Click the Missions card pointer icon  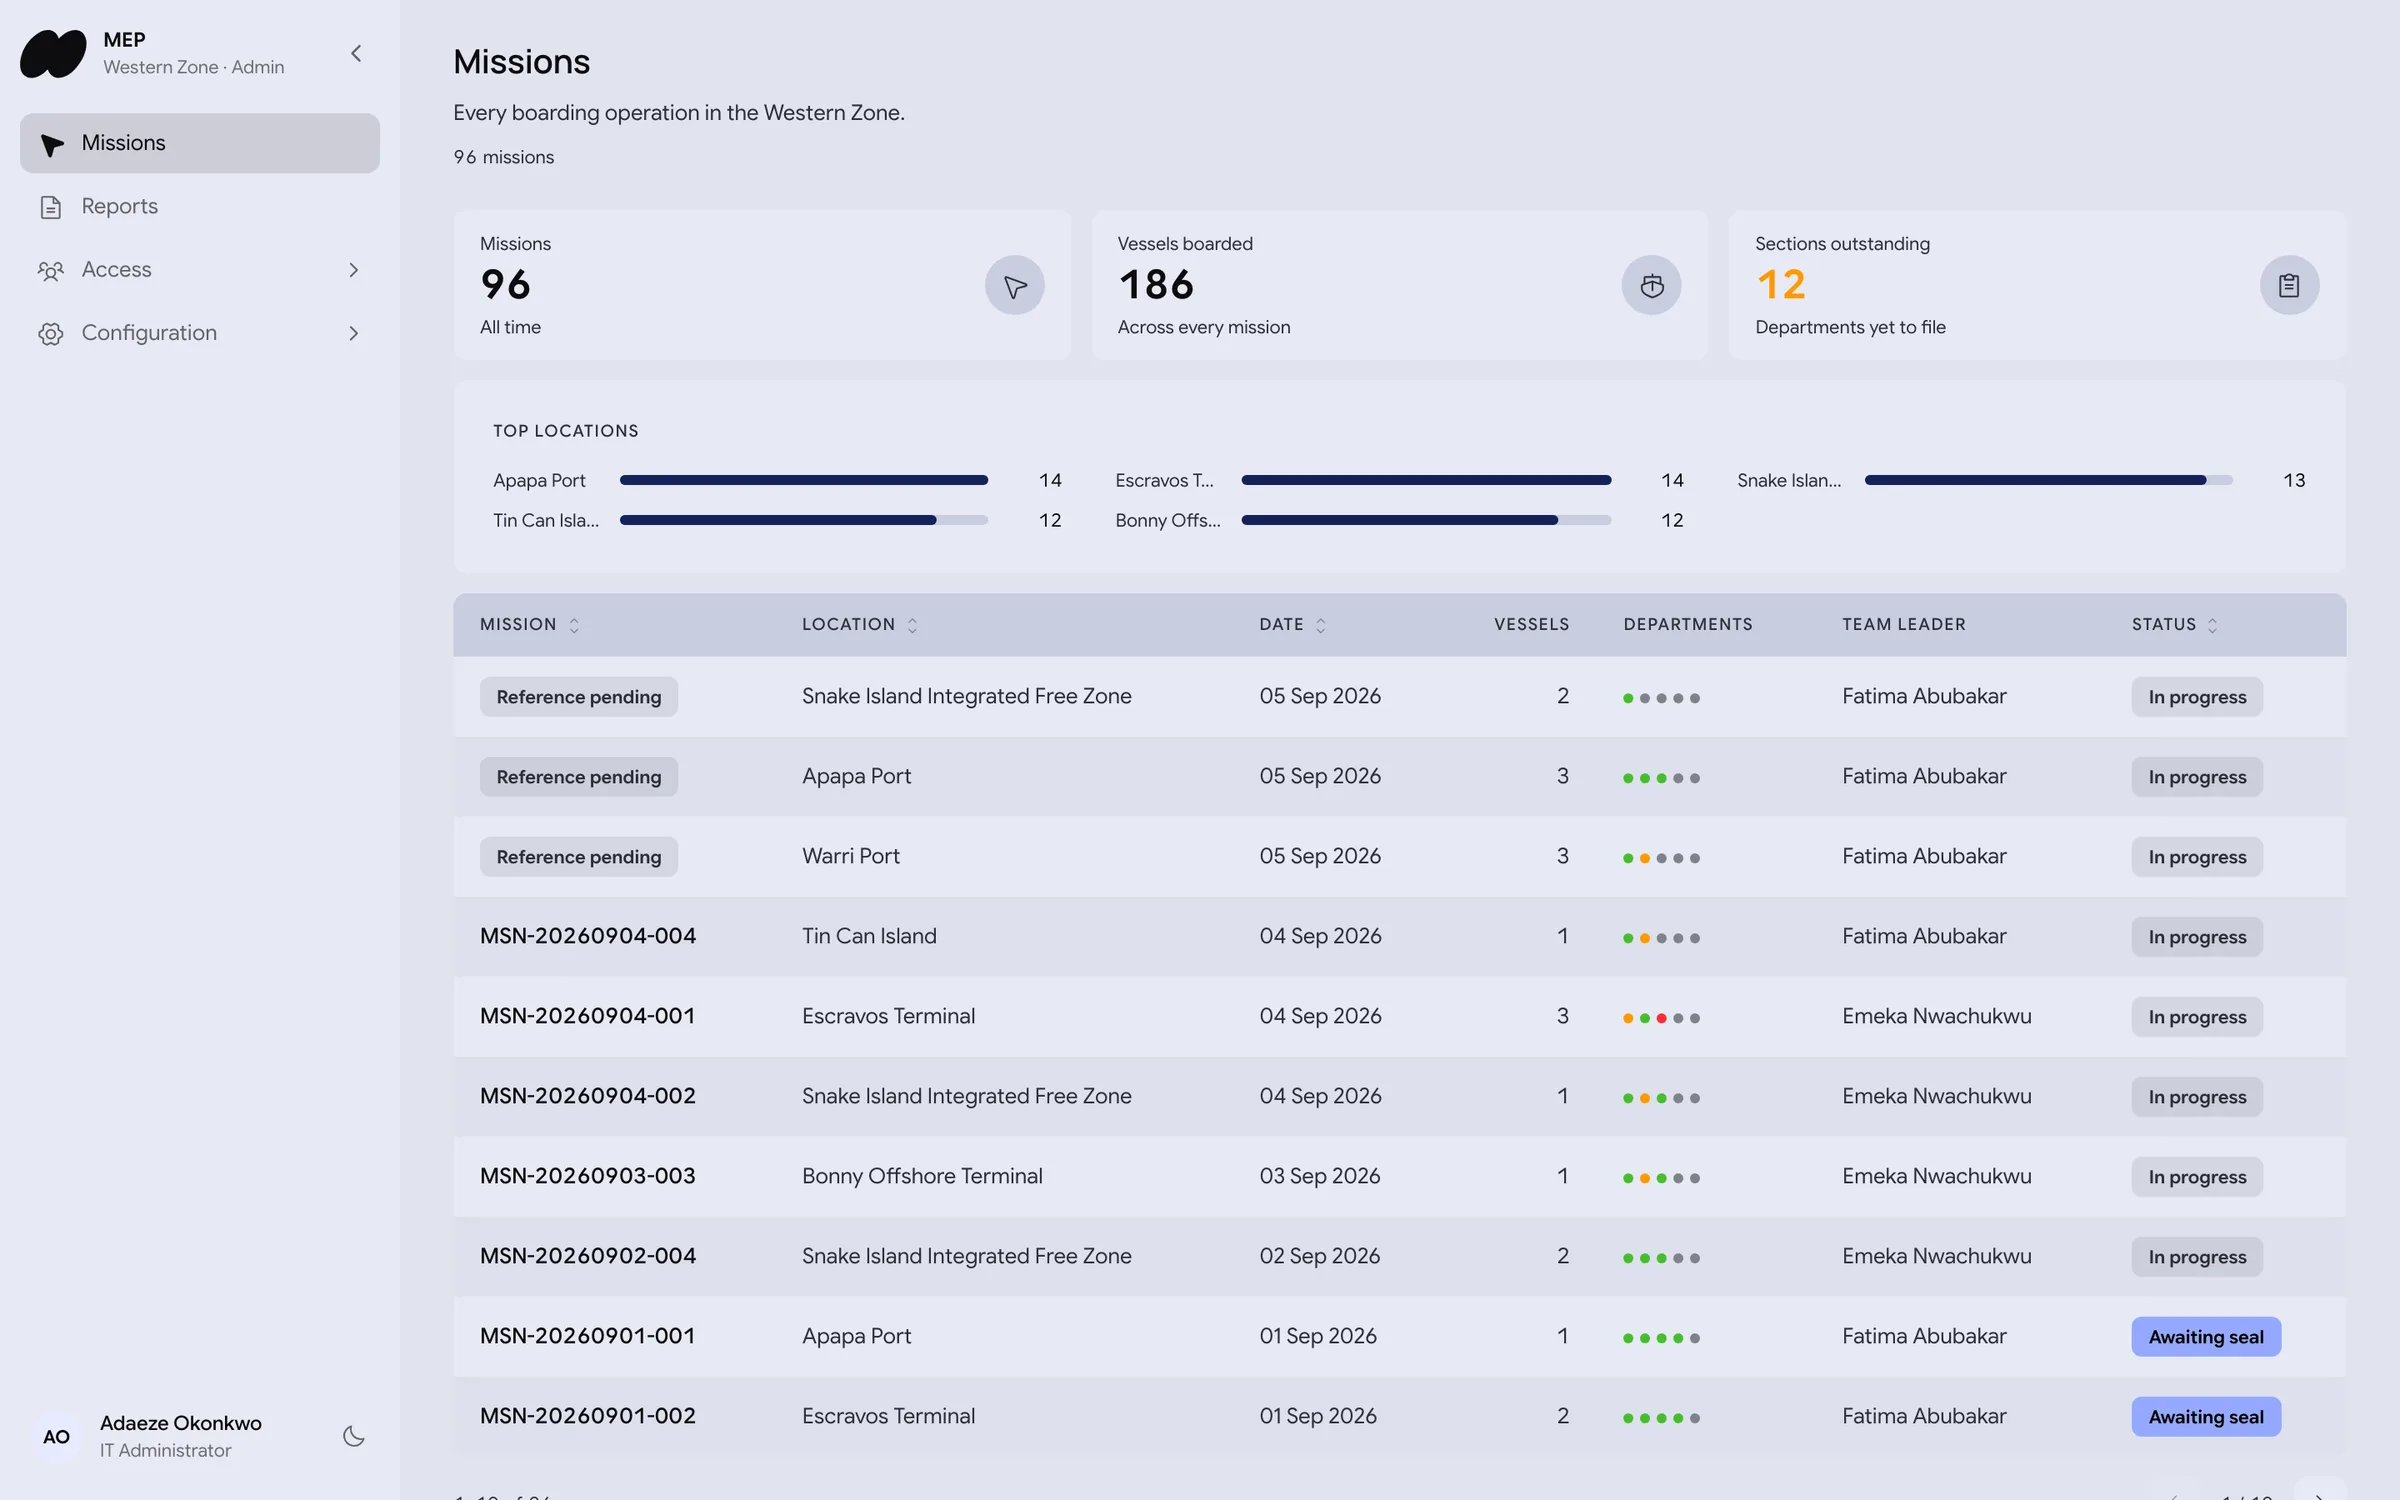point(1014,285)
